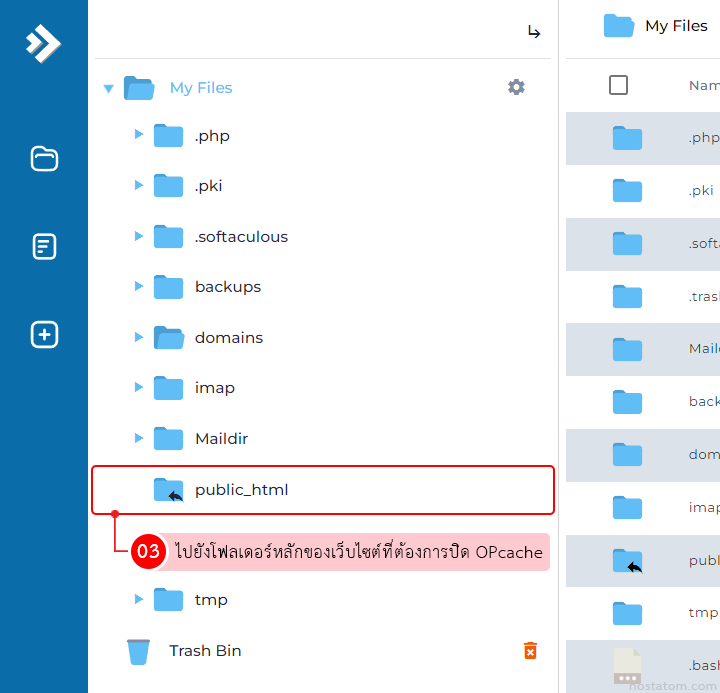The image size is (720, 693).
Task: Click the add new plus sidebar icon
Action: point(44,335)
